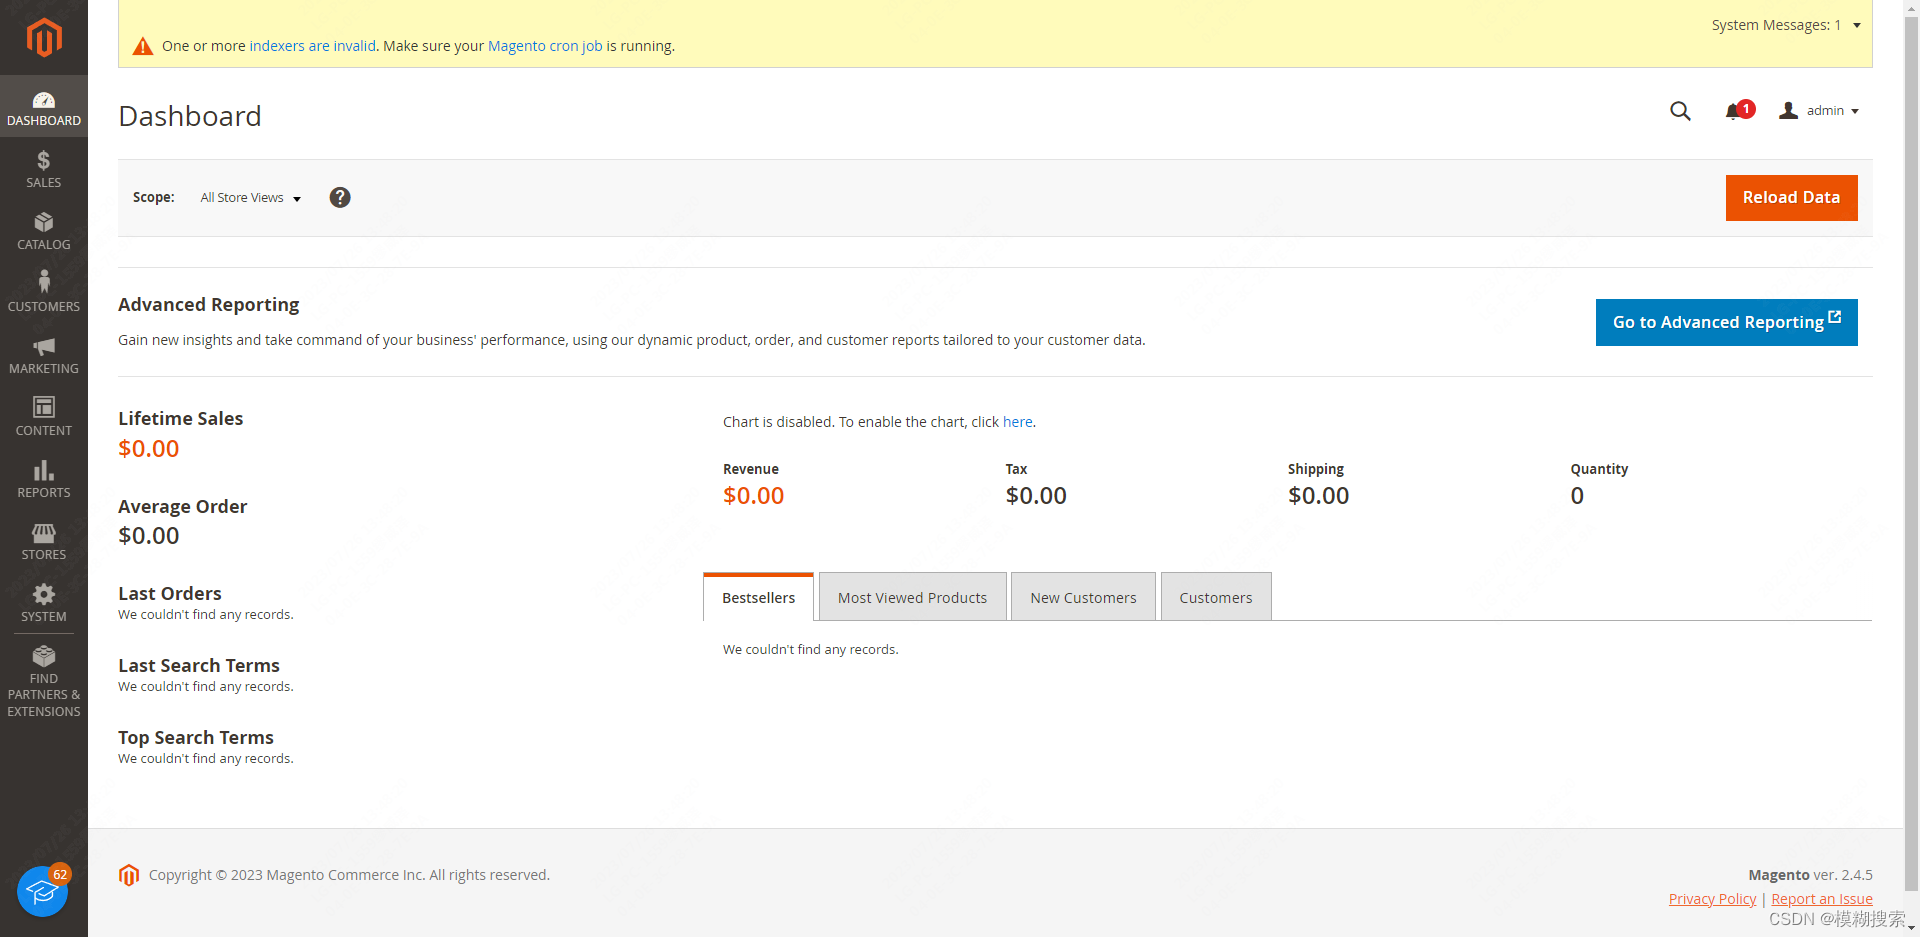Click the Lifetime Sales $0.00 value
The image size is (1920, 937).
(149, 449)
